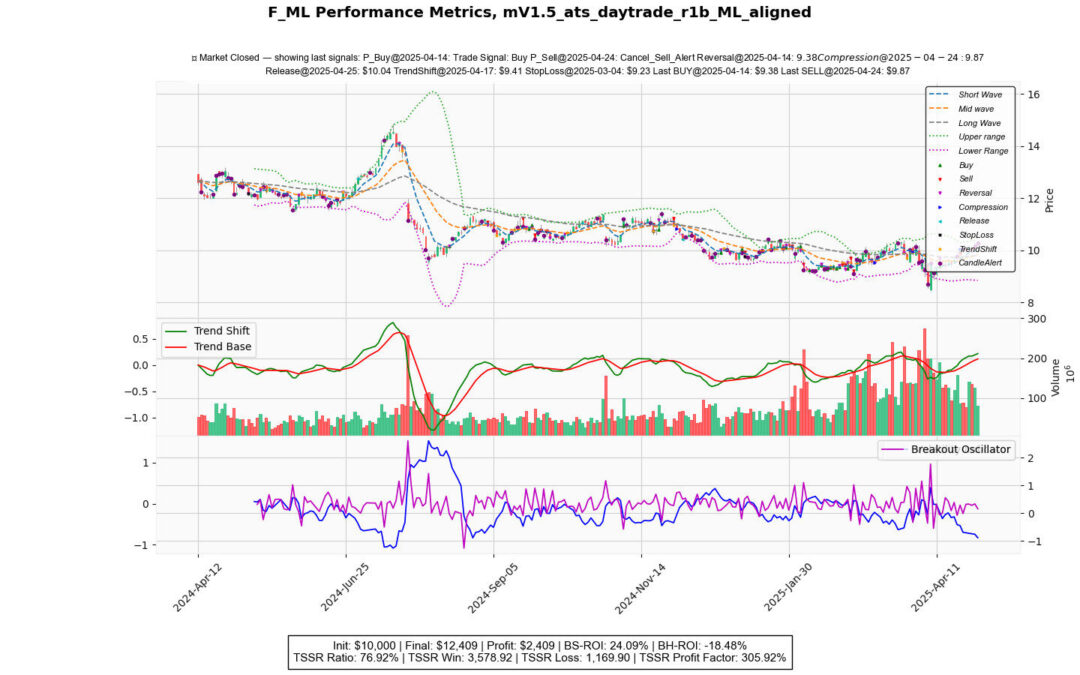Click the Release marker icon in legend
This screenshot has width=1080, height=675.
point(940,220)
